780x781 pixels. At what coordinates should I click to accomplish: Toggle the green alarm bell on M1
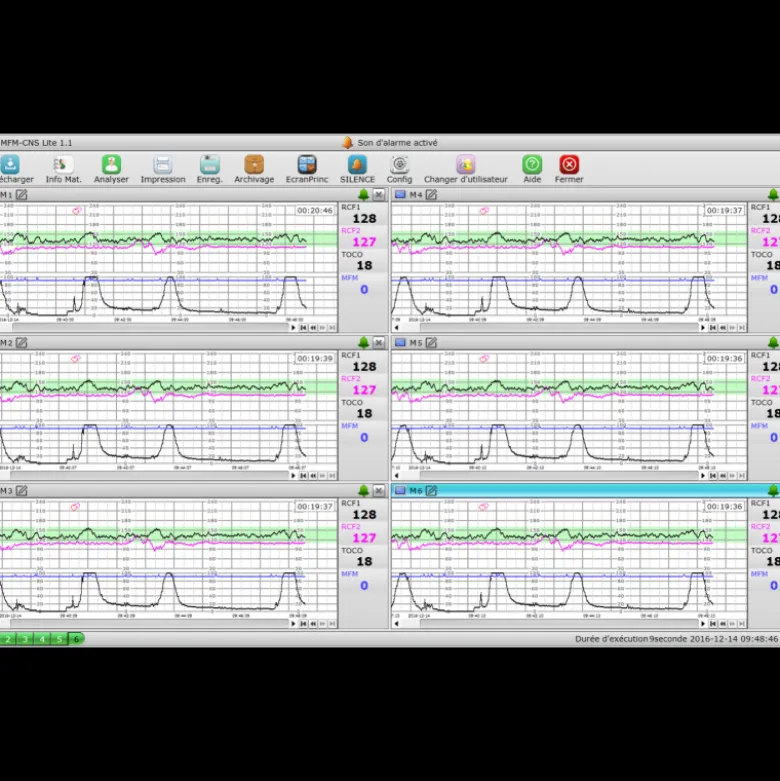point(364,195)
